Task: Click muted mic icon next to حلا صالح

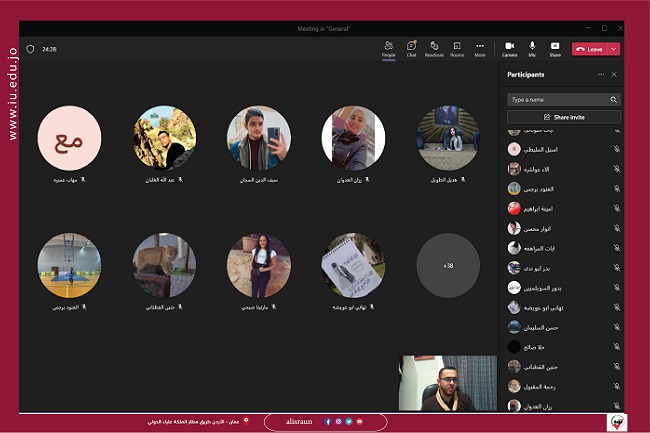Action: point(616,347)
